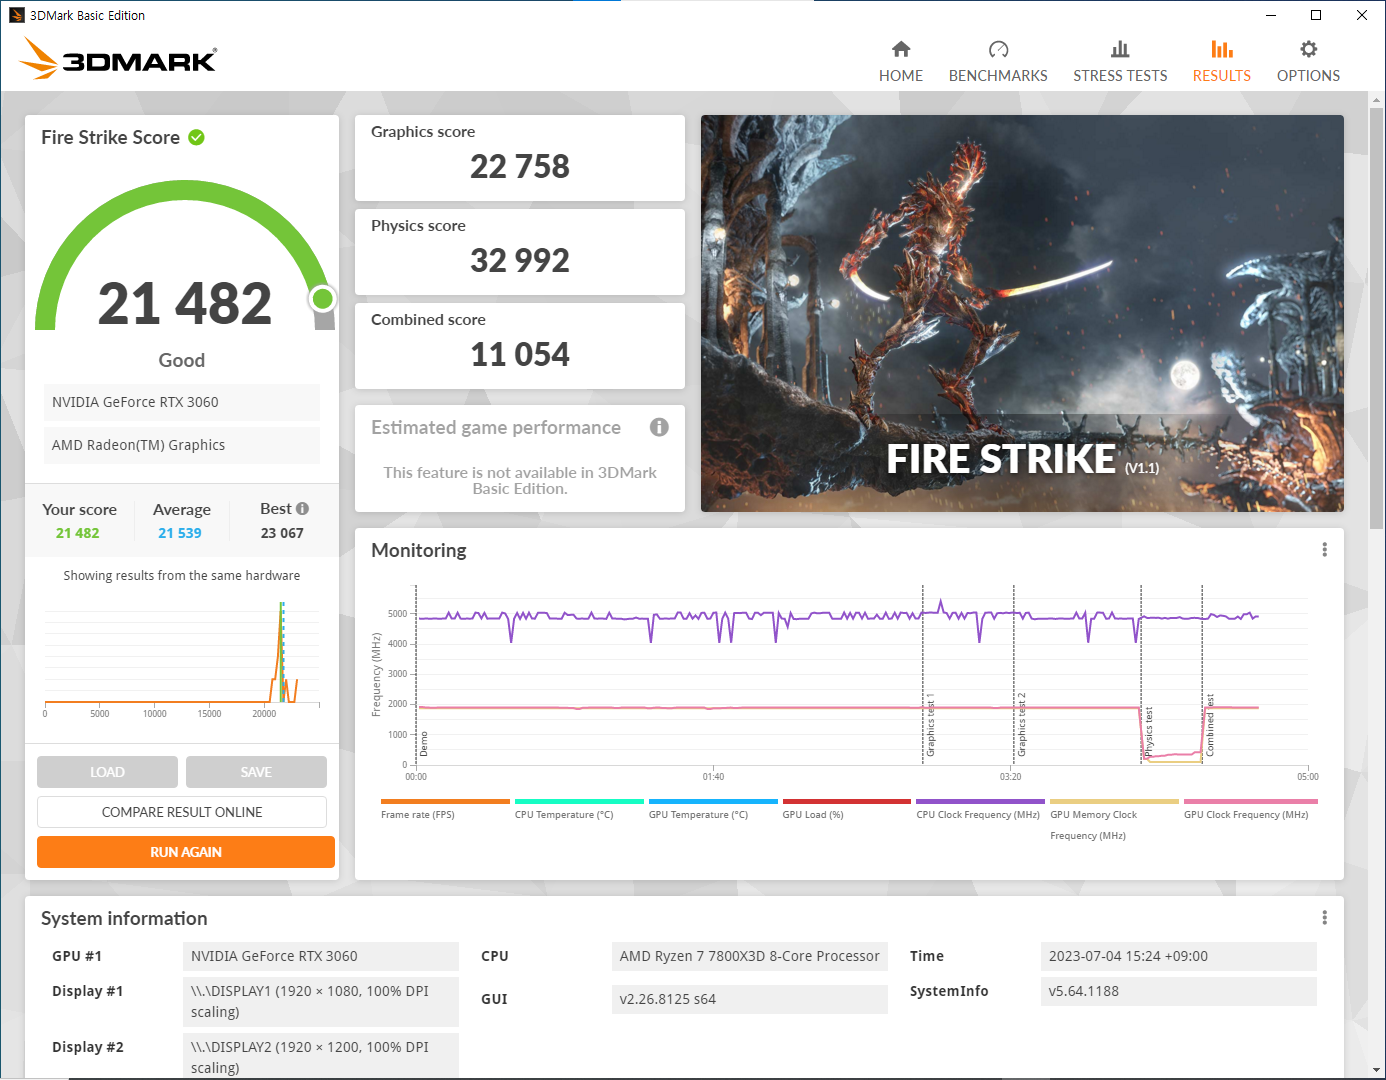This screenshot has width=1386, height=1080.
Task: Click COMPARE RESULT ONLINE
Action: (182, 812)
